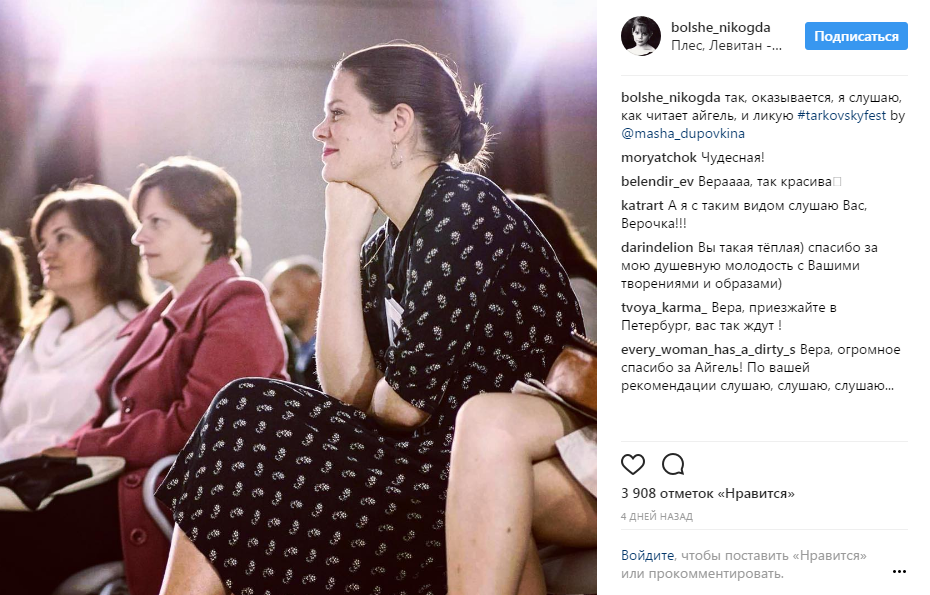Open the three-dot more options menu
930x595 pixels.
point(899,571)
